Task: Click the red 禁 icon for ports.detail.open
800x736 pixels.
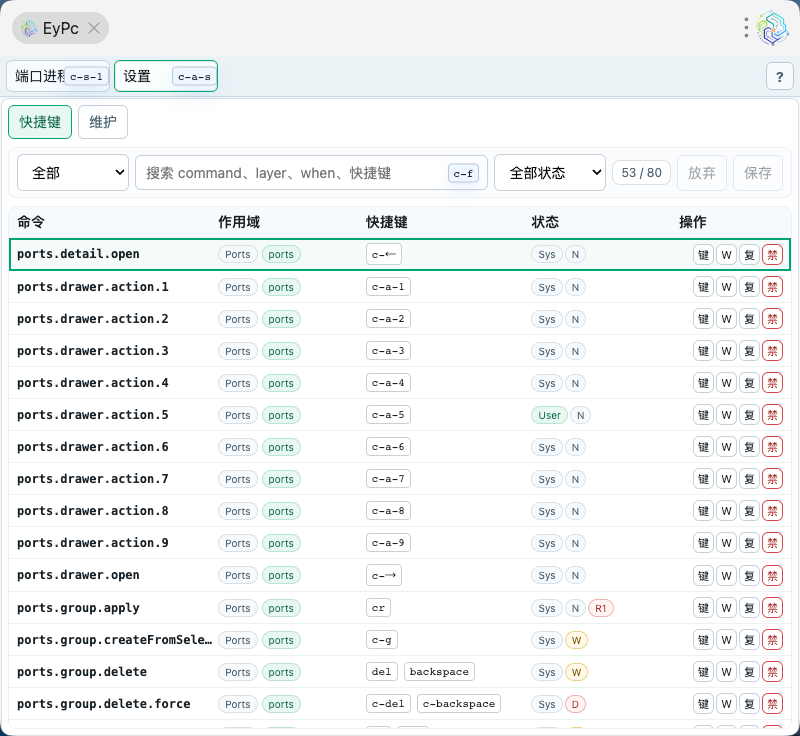Action: click(x=772, y=255)
